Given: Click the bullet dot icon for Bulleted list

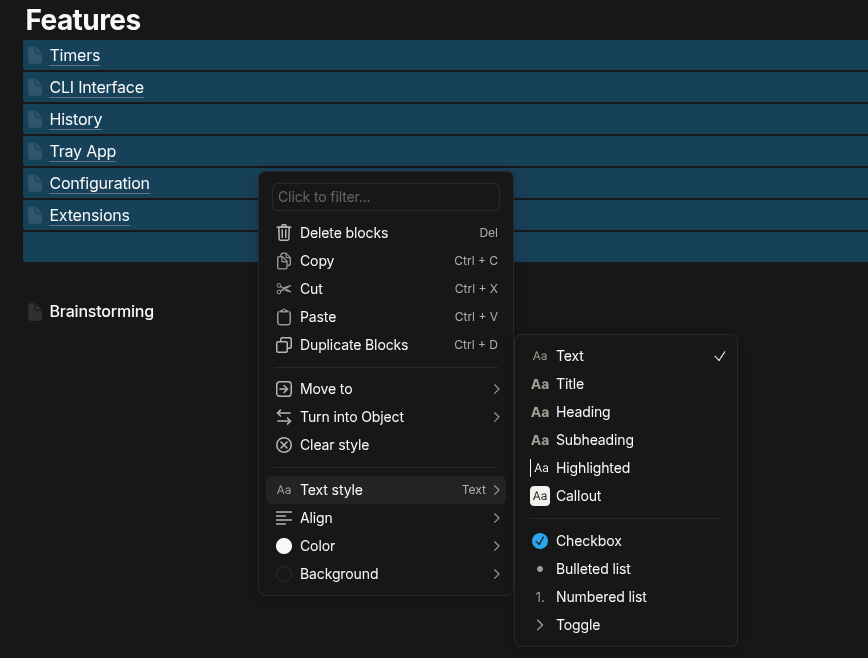Looking at the screenshot, I should point(540,569).
